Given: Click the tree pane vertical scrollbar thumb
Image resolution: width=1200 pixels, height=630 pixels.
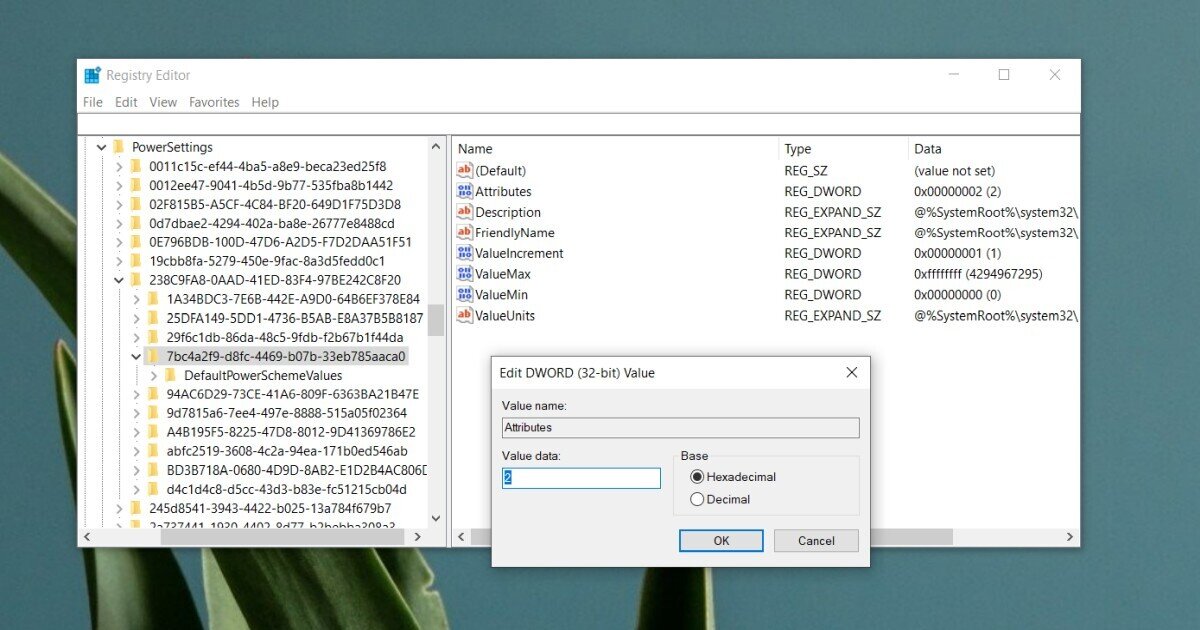Looking at the screenshot, I should pyautogui.click(x=435, y=320).
